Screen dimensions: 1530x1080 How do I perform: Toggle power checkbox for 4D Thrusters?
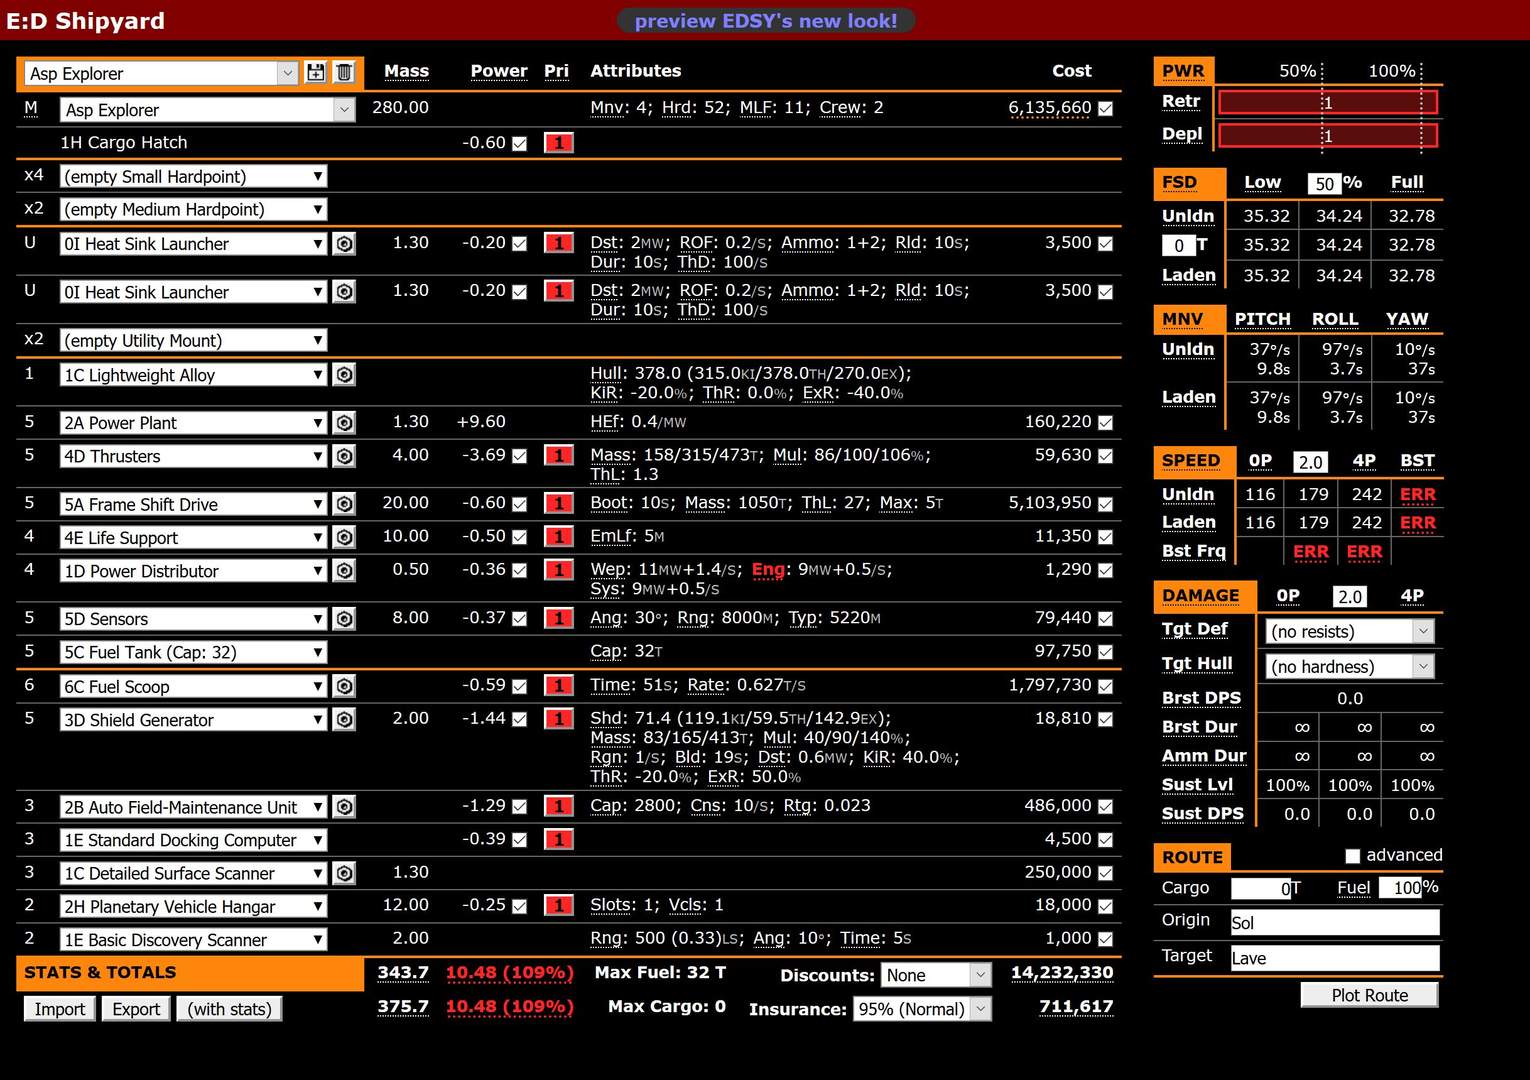tap(519, 457)
